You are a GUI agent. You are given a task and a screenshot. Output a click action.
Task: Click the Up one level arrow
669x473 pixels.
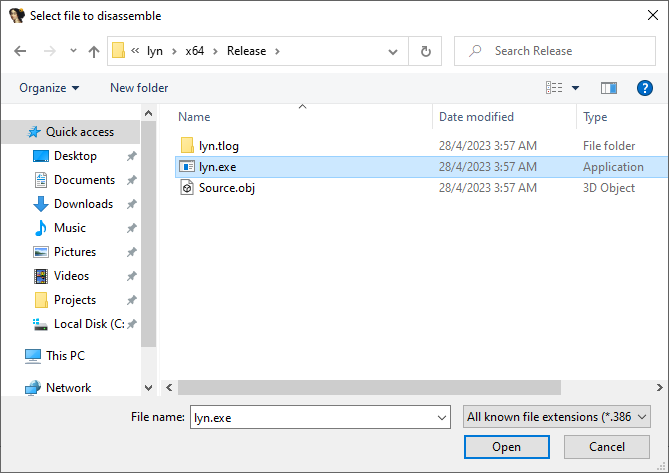pos(94,51)
